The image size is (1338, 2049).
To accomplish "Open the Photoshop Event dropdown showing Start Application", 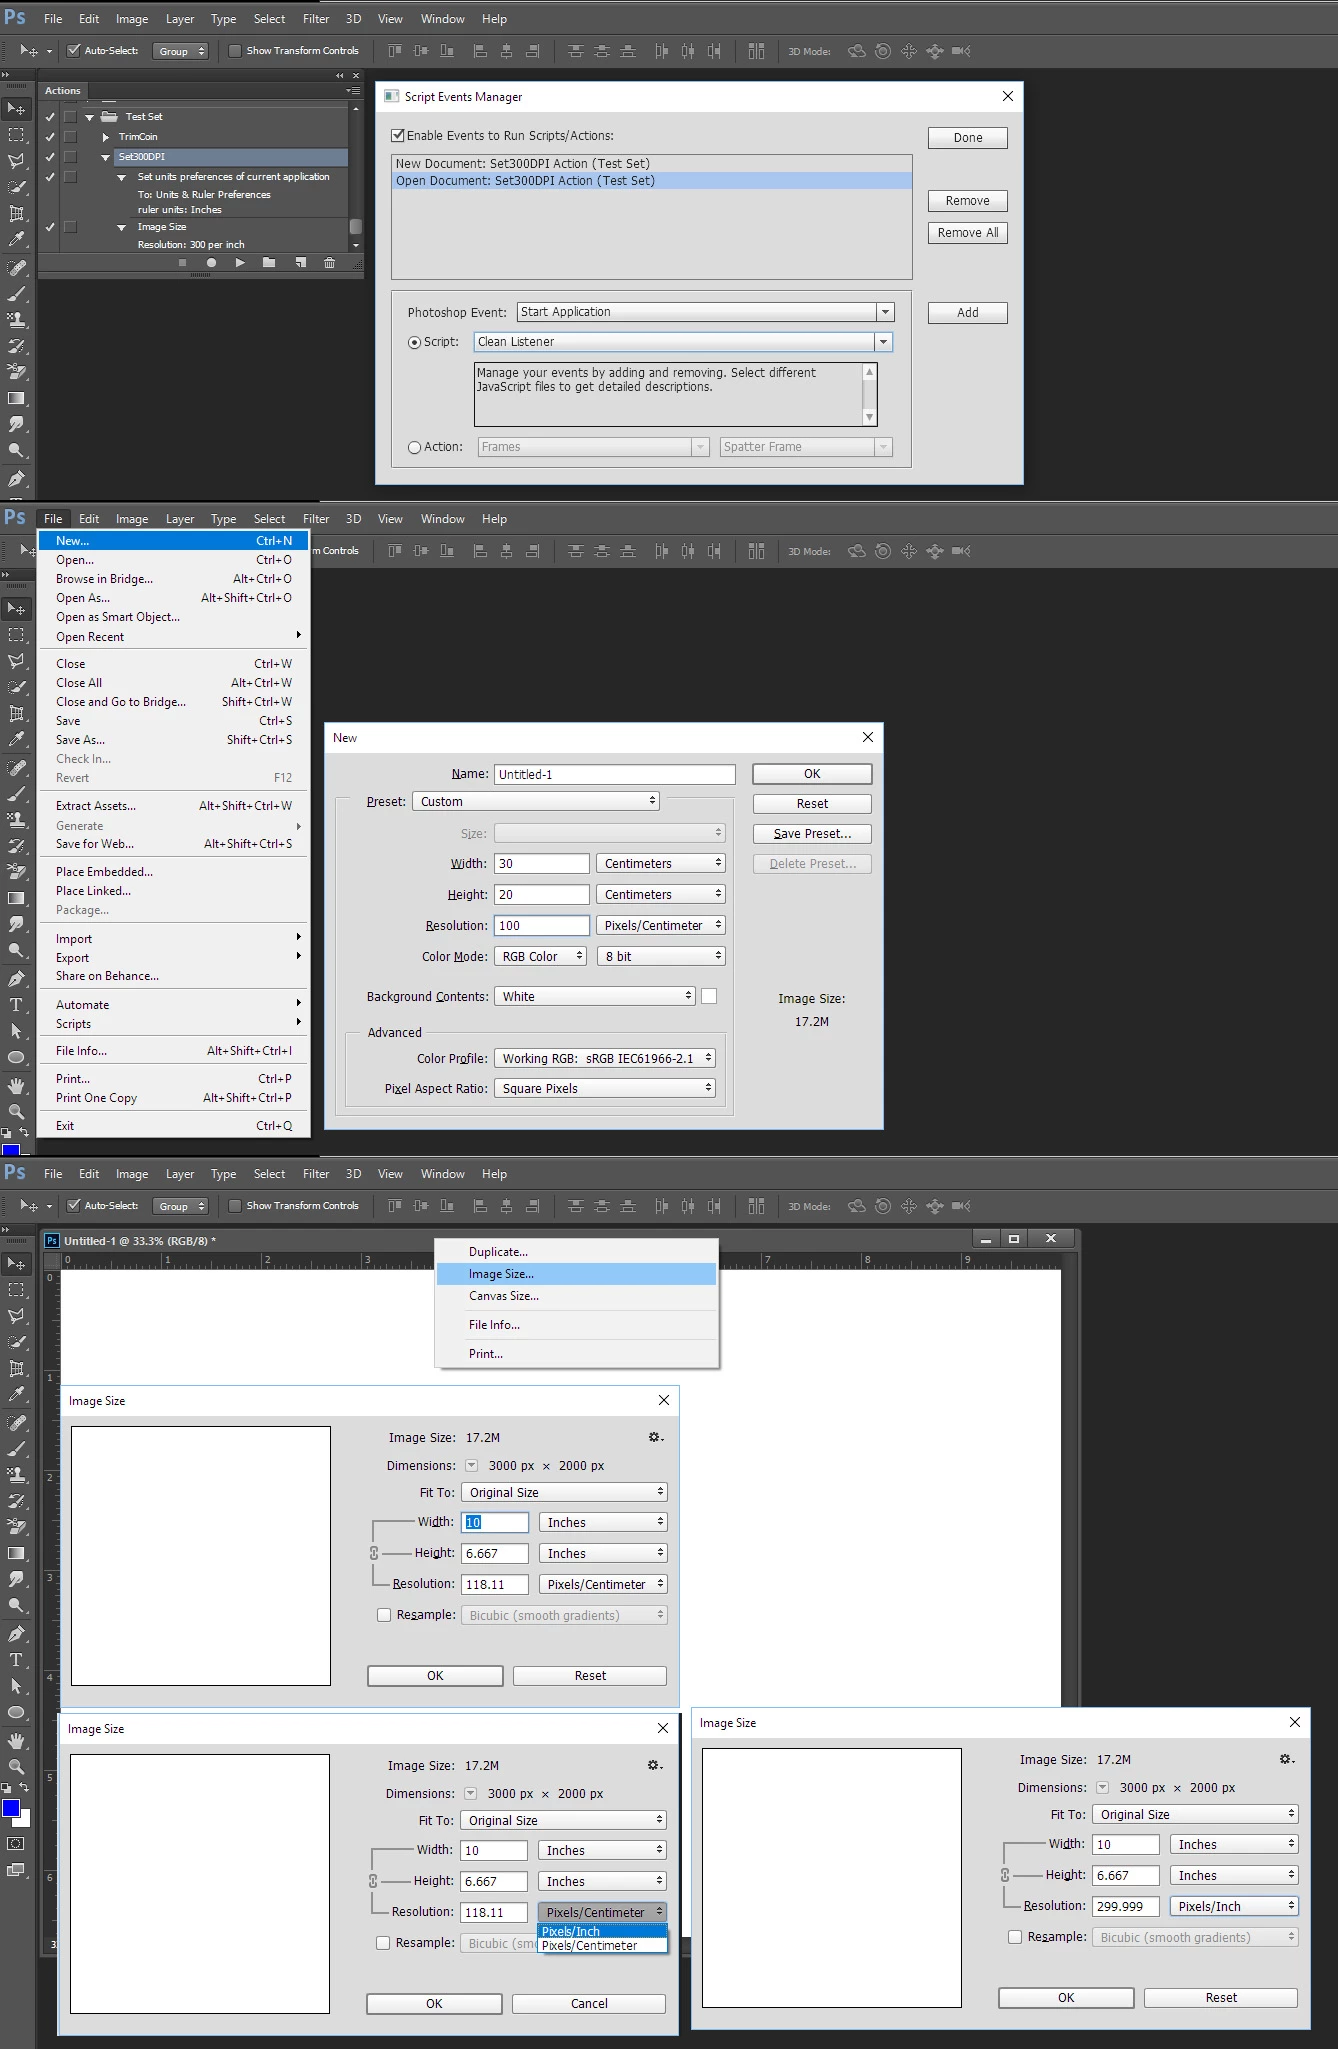I will pos(705,312).
